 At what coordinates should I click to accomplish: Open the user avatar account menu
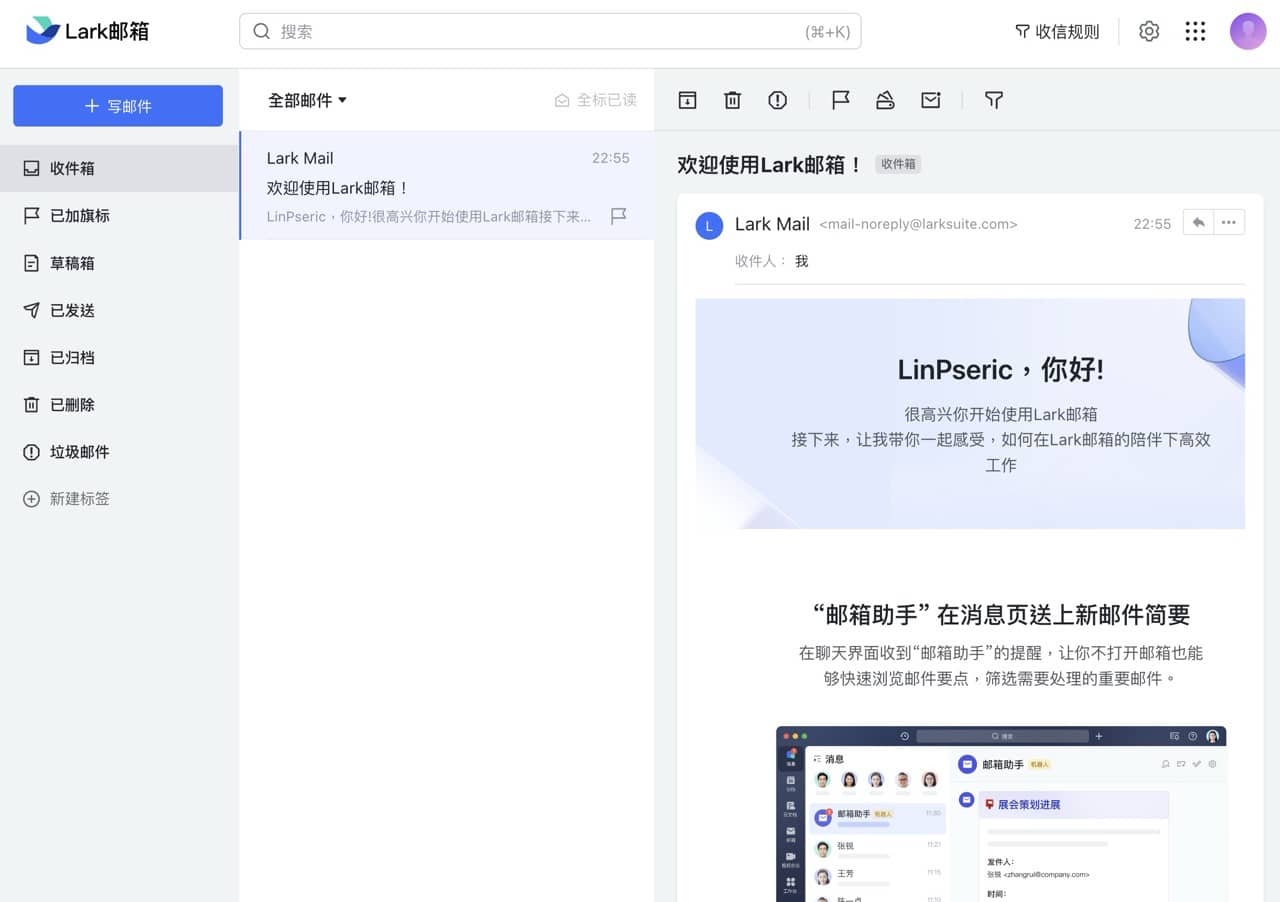(1248, 32)
